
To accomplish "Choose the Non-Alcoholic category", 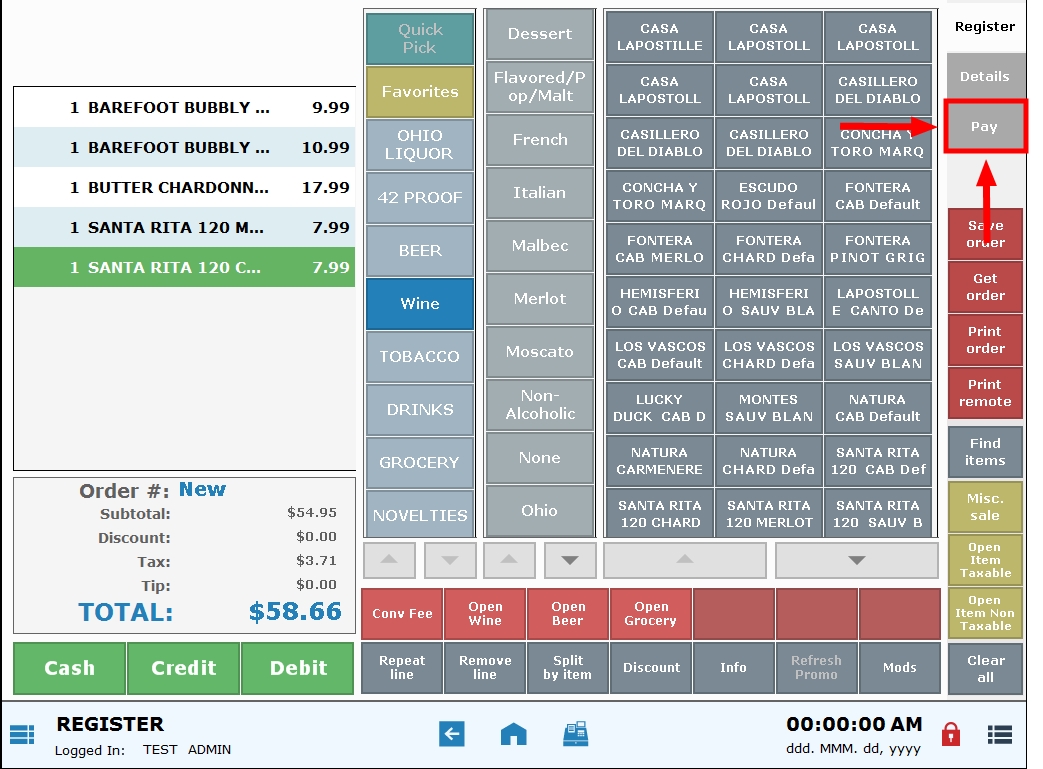I will [540, 404].
